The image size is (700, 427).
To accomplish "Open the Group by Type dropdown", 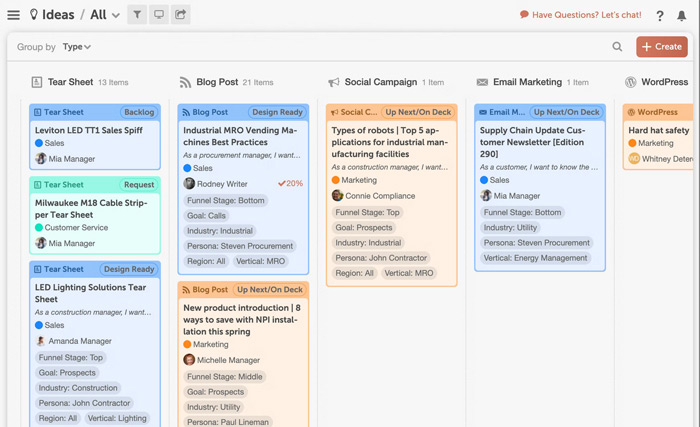I will pyautogui.click(x=76, y=47).
